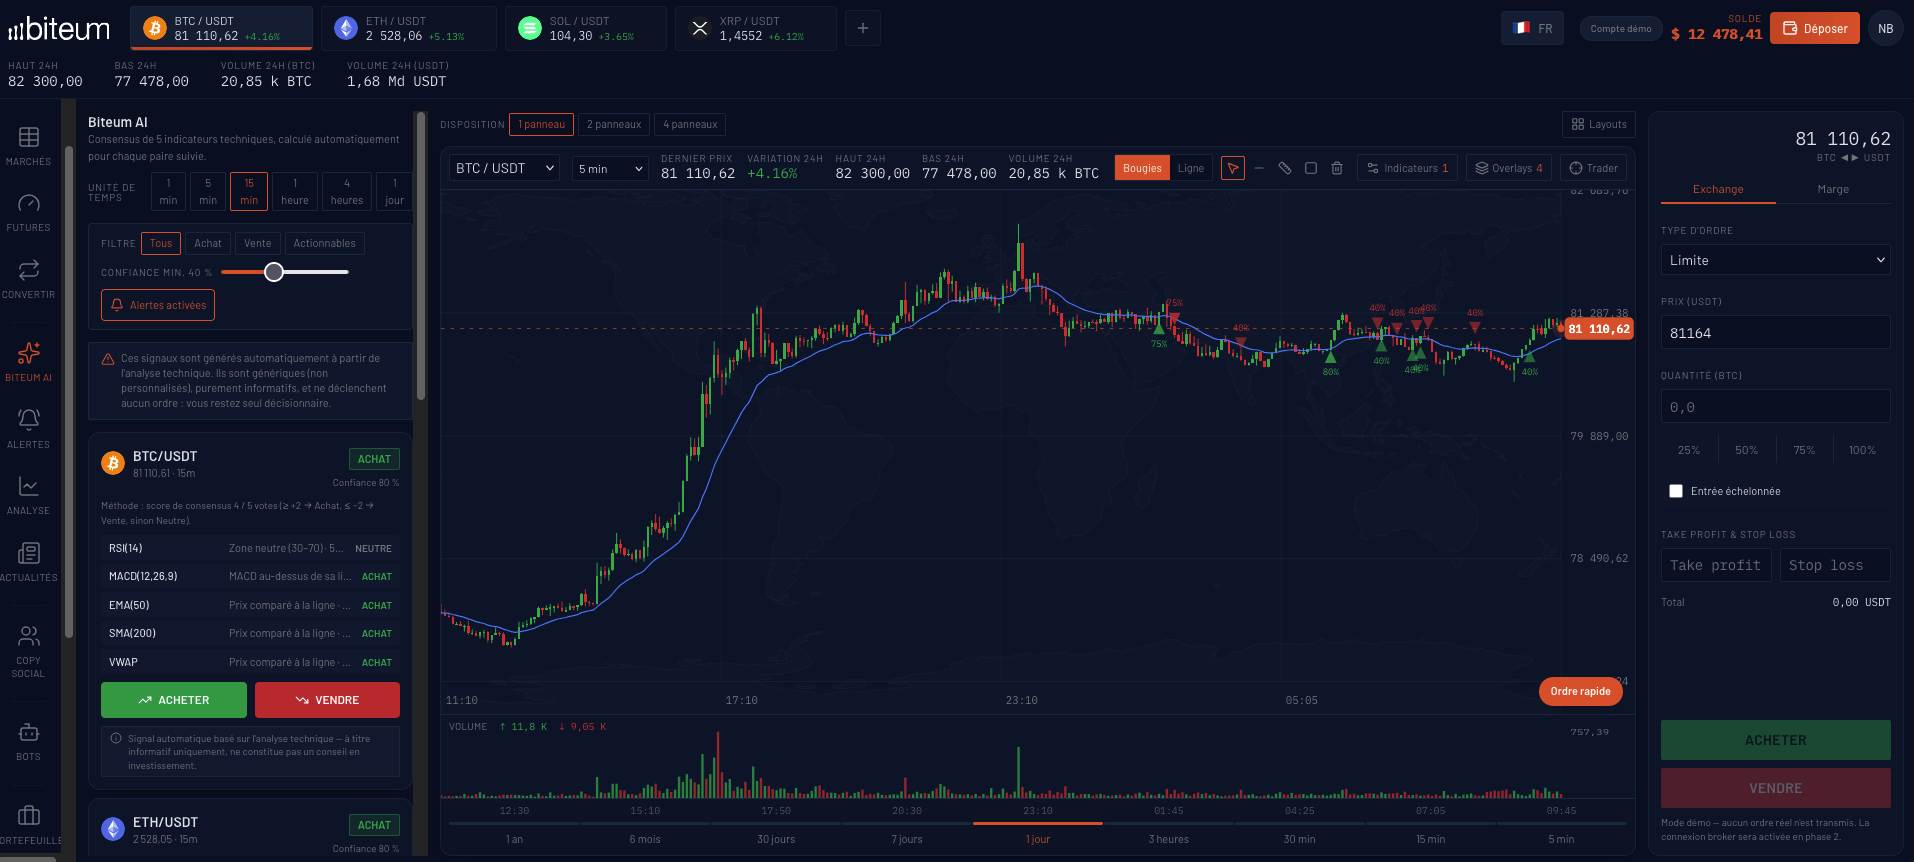
Task: Add a new pair tab with plus
Action: click(863, 28)
